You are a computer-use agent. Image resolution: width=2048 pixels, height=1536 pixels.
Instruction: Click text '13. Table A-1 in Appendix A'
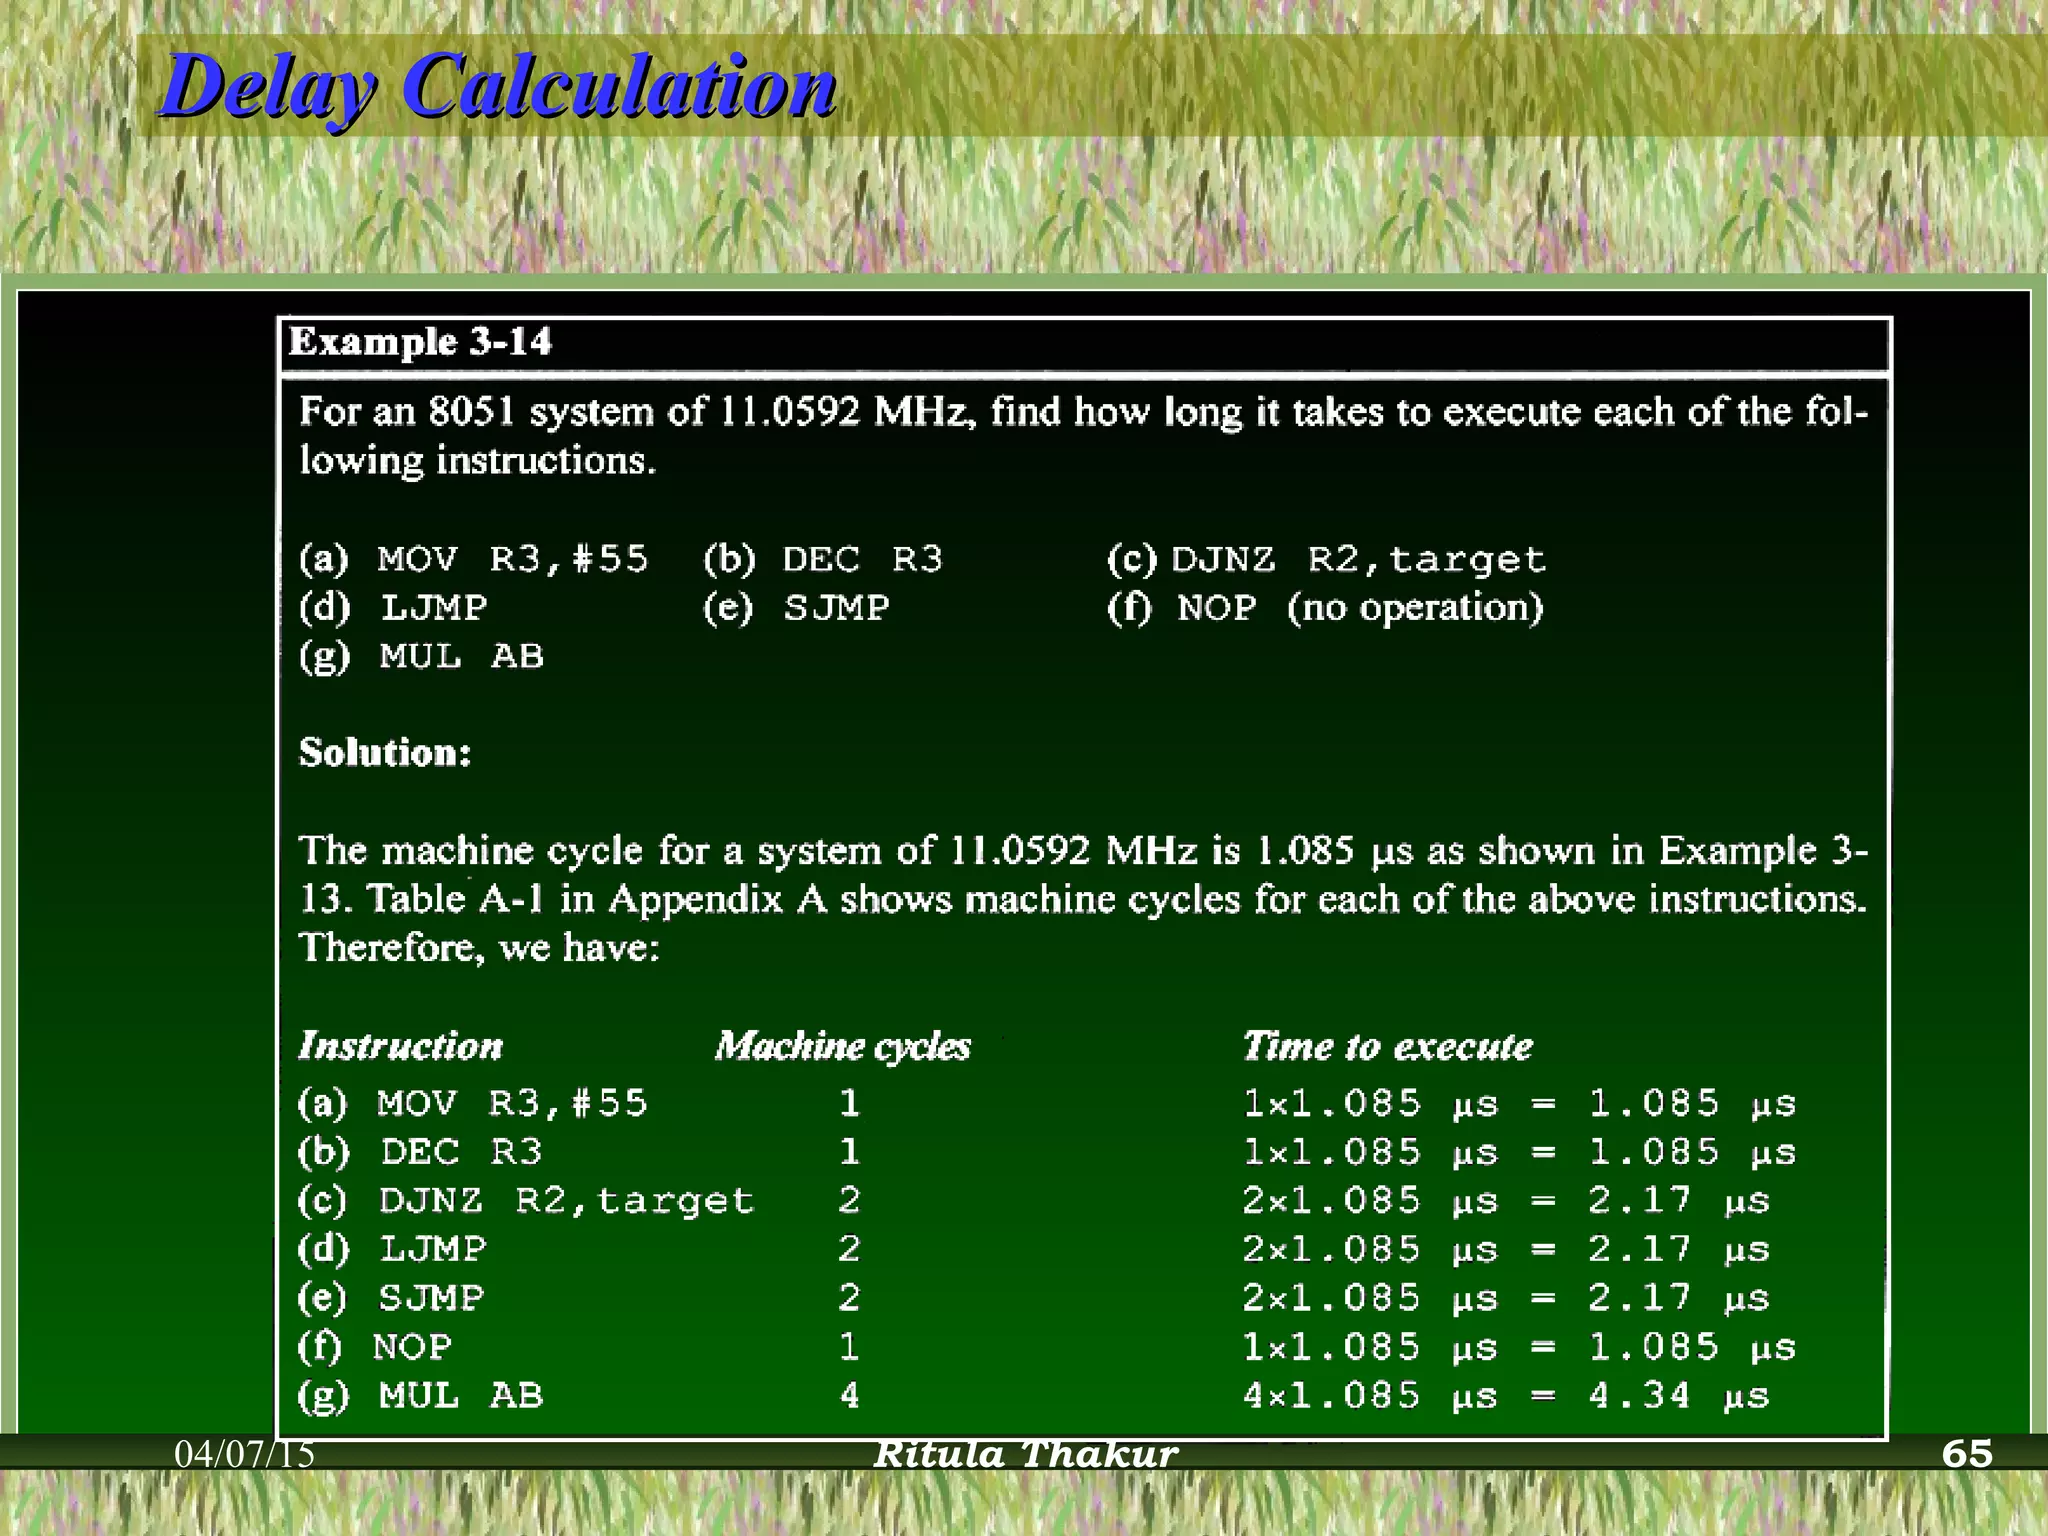563,899
